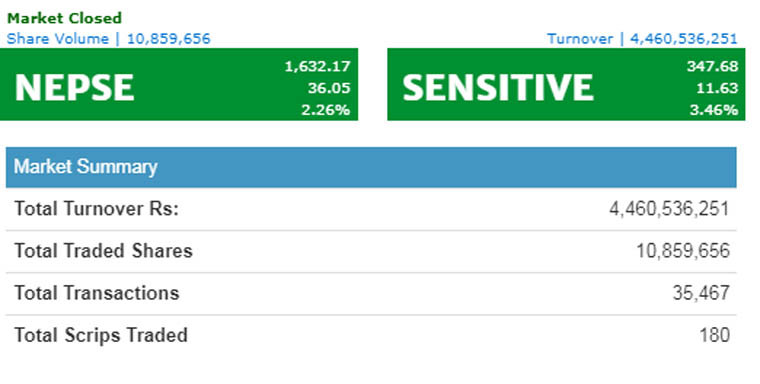The height and width of the screenshot is (384, 760).
Task: Select the SENSITIVE percent change 3.46%
Action: (714, 110)
